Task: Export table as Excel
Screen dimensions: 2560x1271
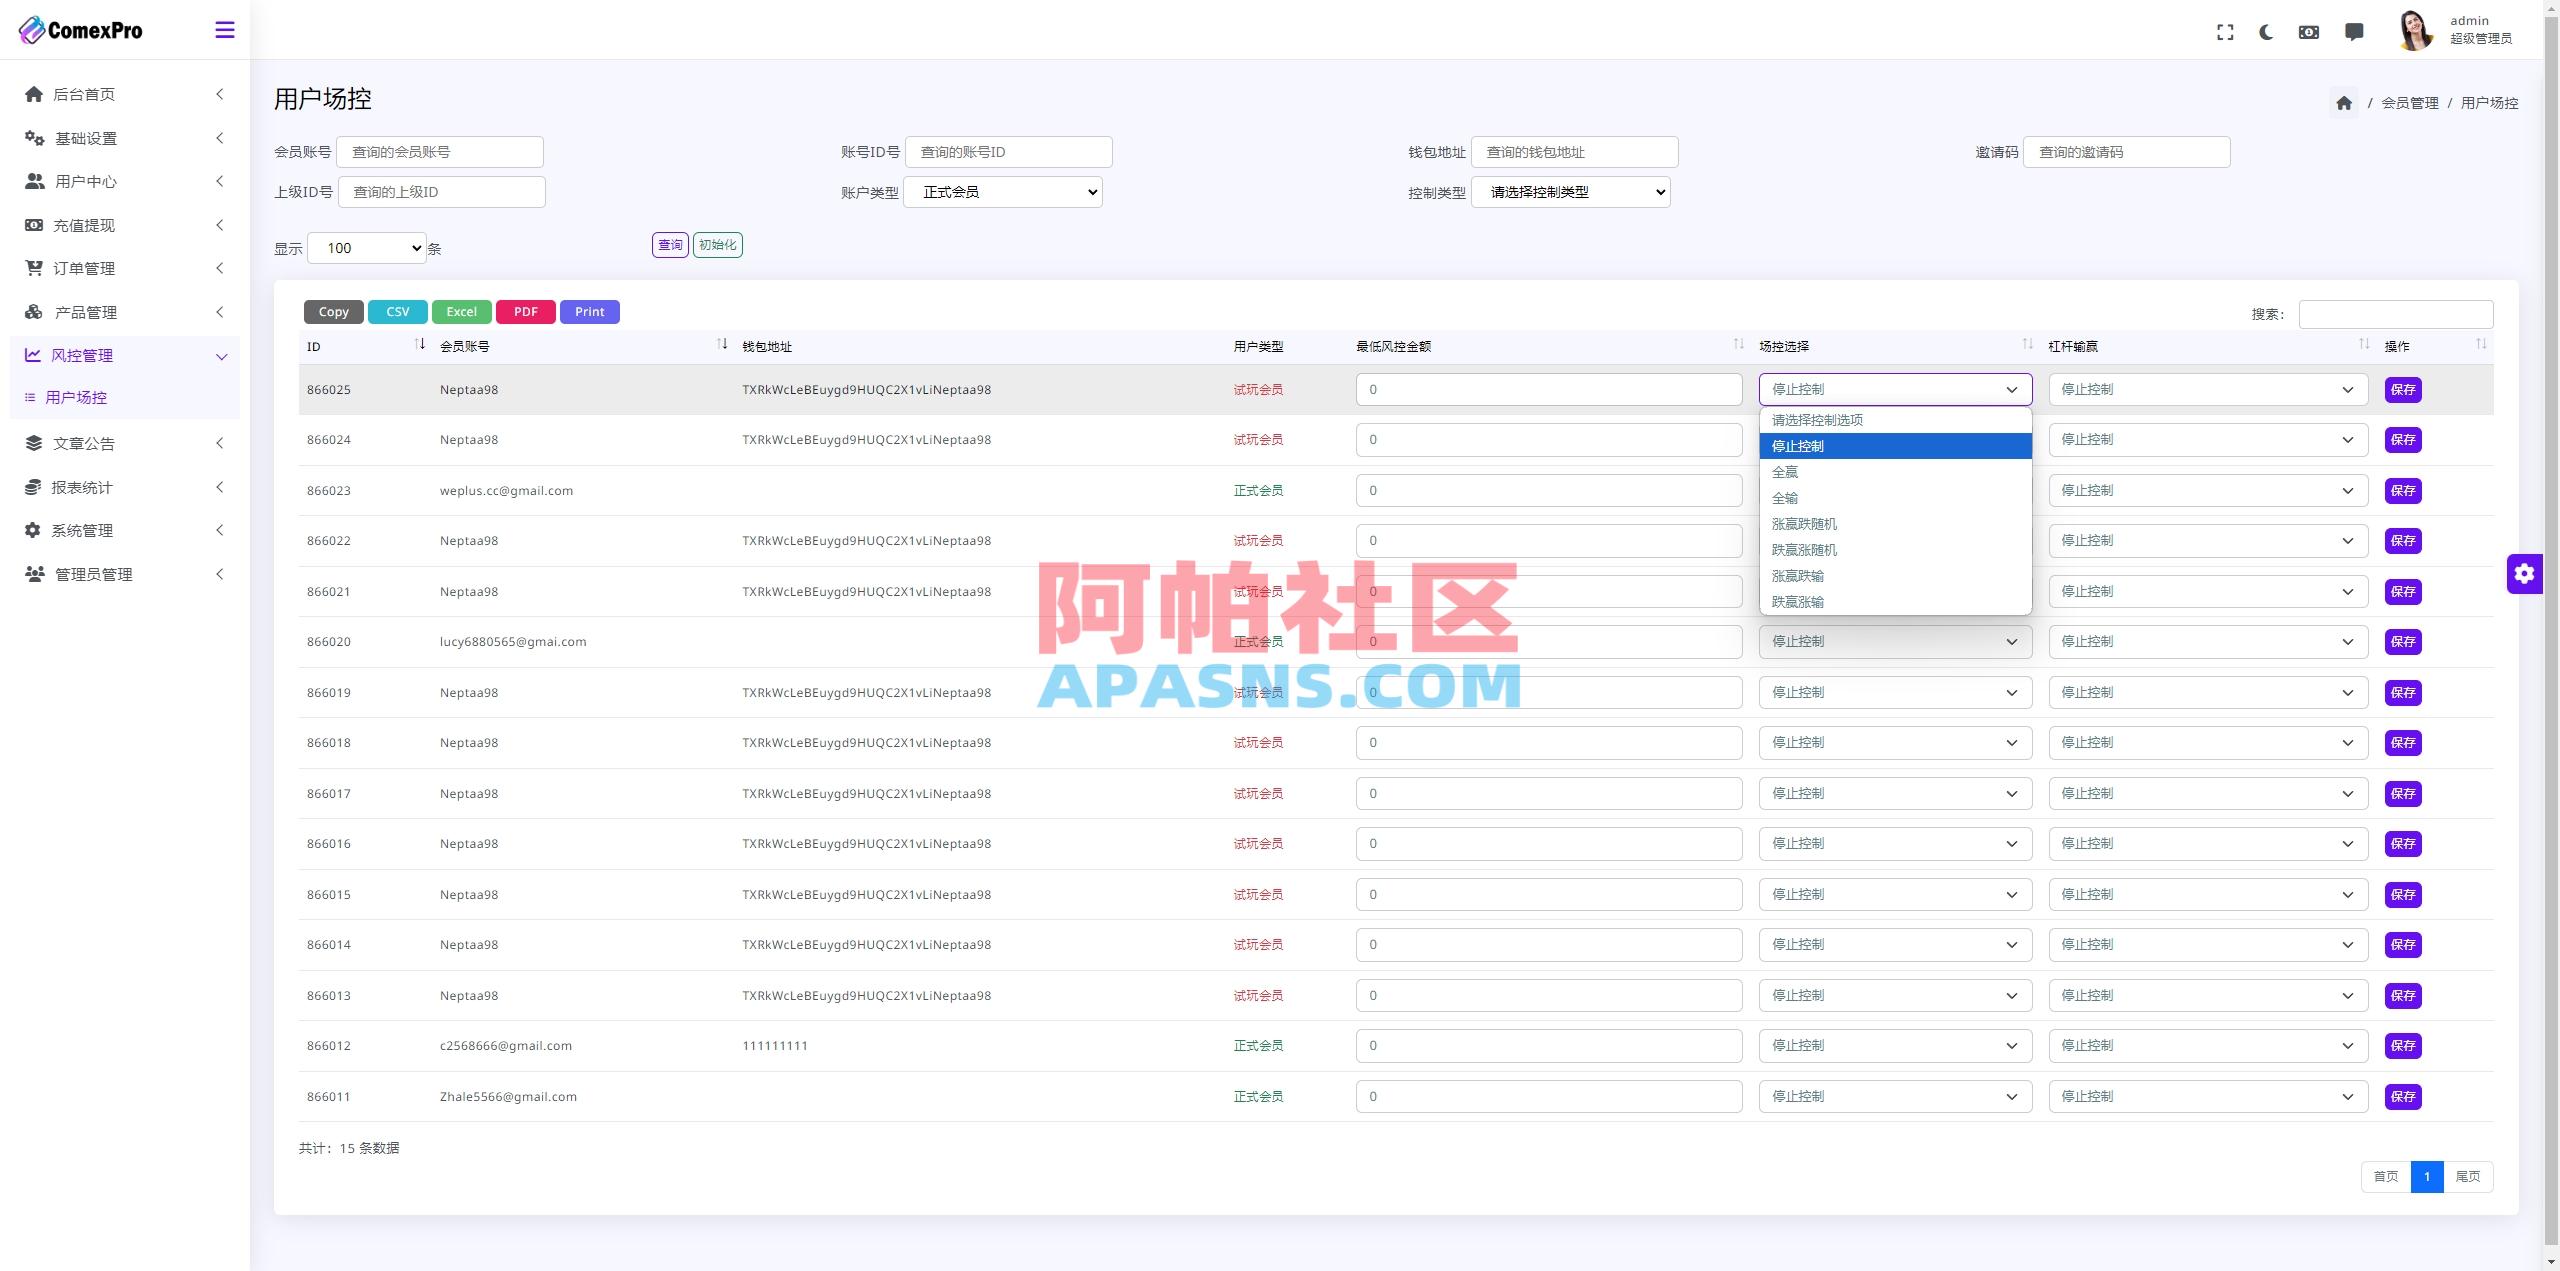Action: tap(462, 312)
